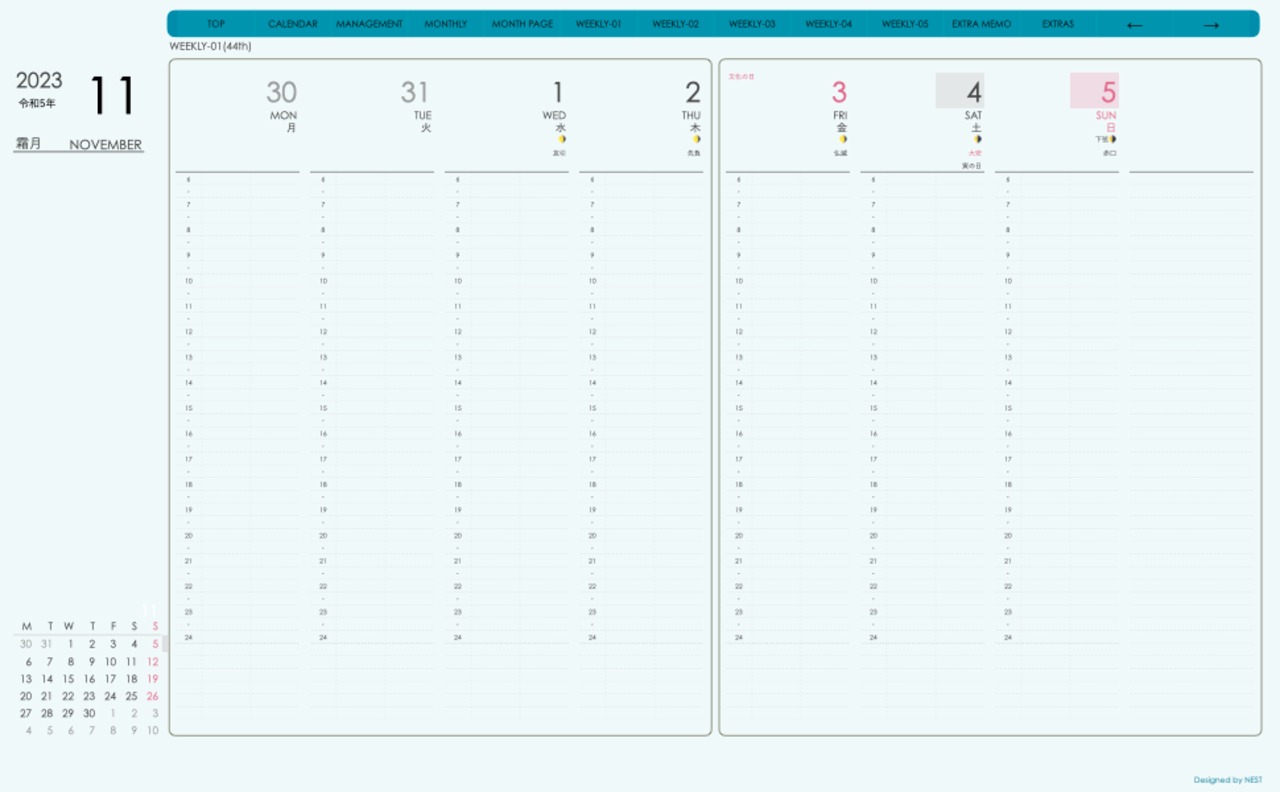
Task: Select 15 in the mini calendar
Action: click(x=68, y=679)
